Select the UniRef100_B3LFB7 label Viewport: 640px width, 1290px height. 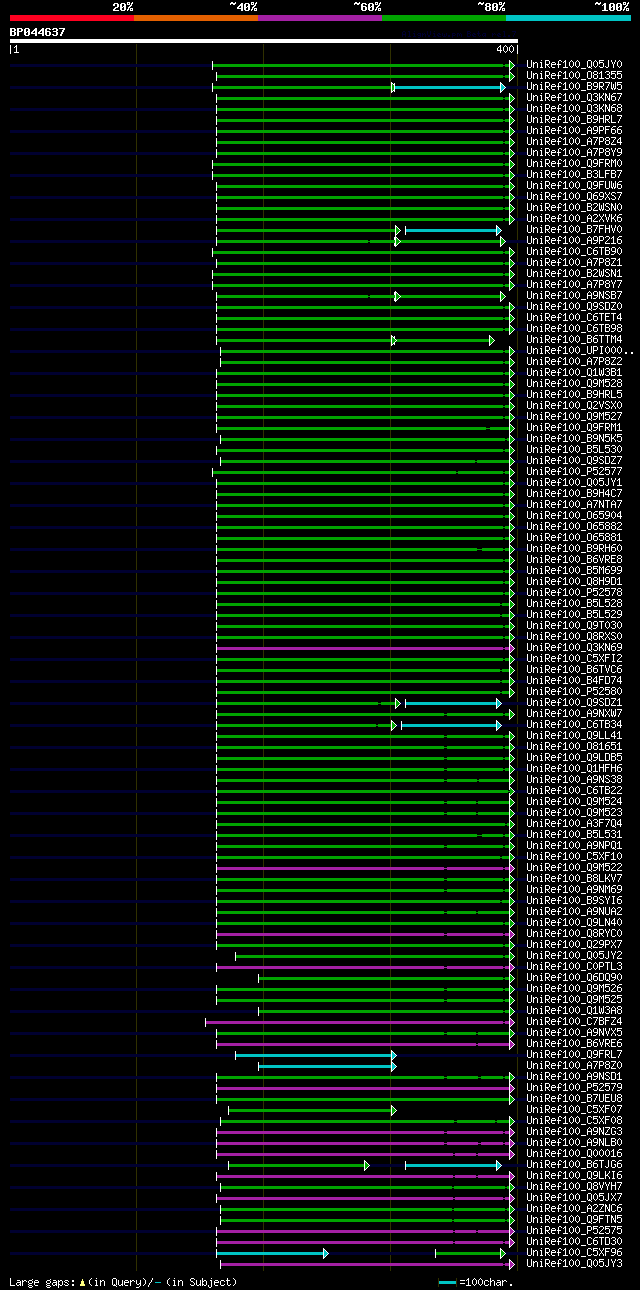click(x=574, y=174)
